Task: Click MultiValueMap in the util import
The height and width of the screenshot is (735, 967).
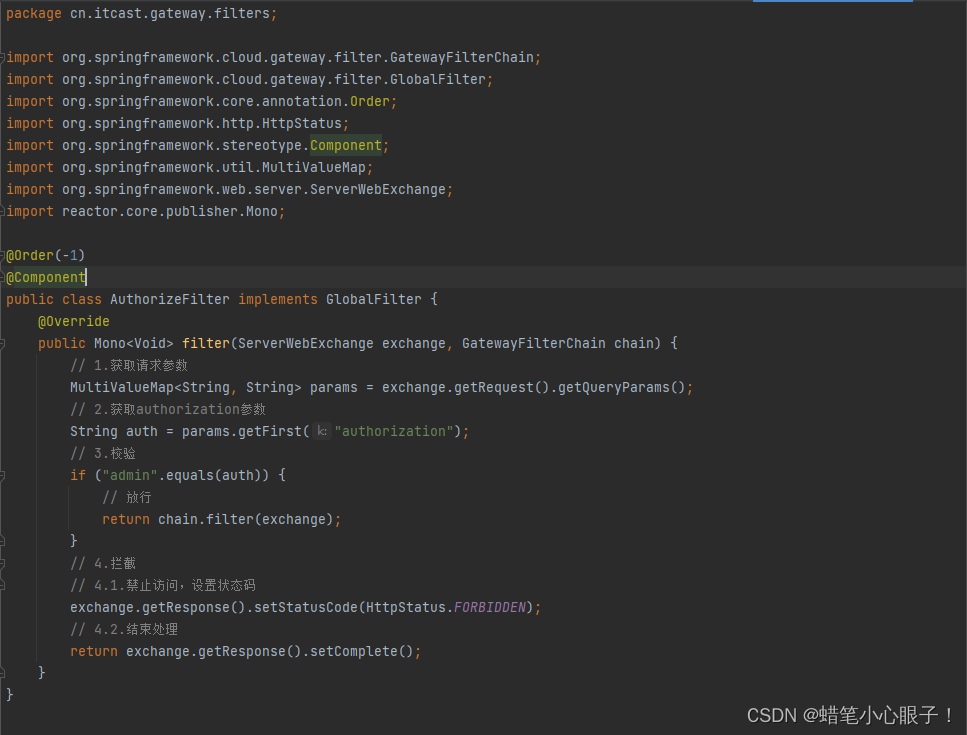Action: (x=314, y=168)
